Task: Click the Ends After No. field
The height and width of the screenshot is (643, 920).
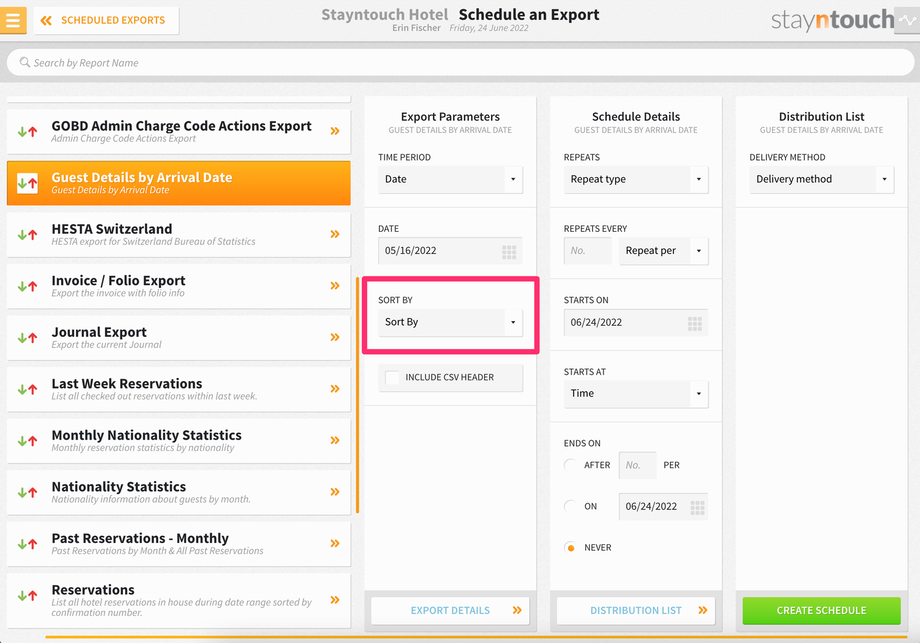Action: (x=638, y=465)
